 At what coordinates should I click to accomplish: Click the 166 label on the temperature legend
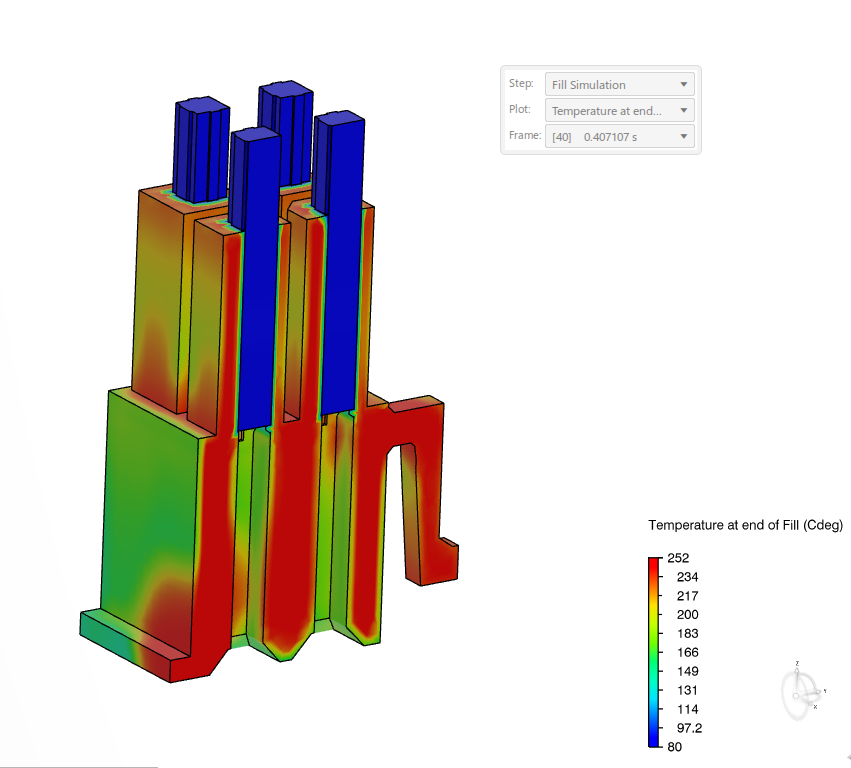(687, 652)
